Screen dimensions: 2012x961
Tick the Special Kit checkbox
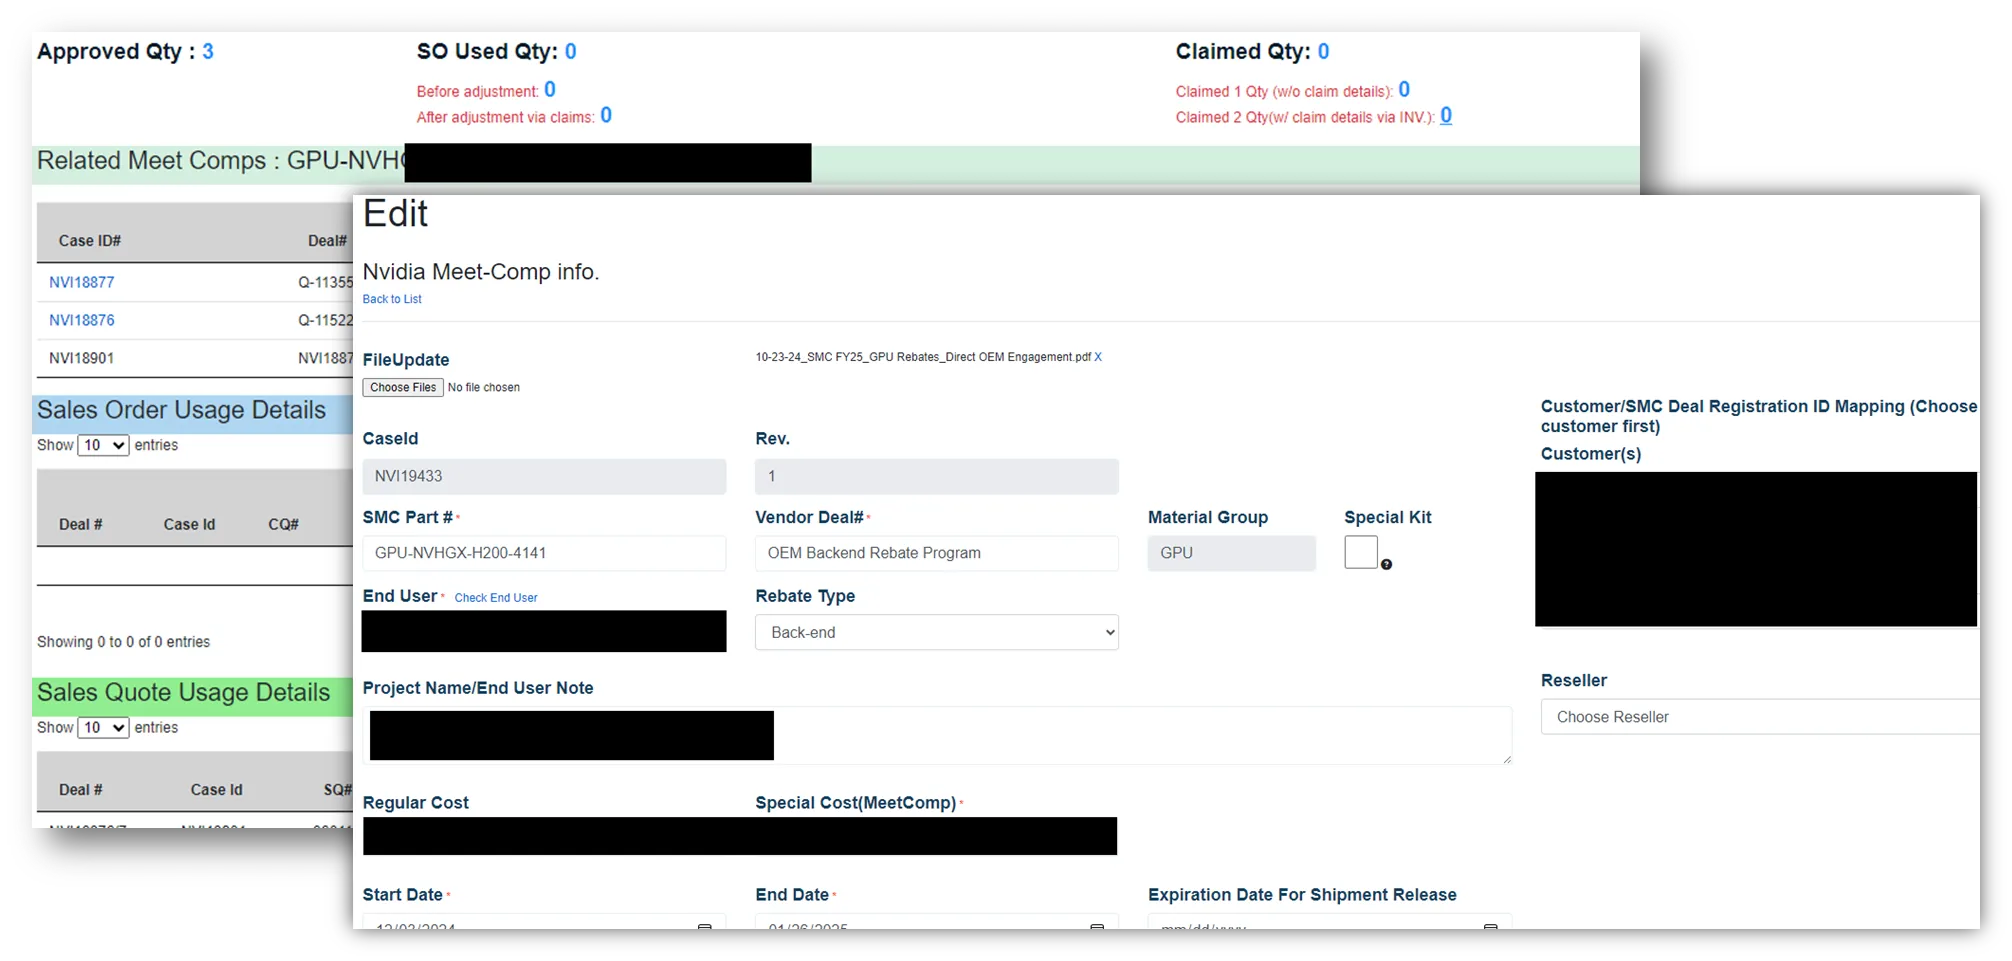pos(1360,552)
